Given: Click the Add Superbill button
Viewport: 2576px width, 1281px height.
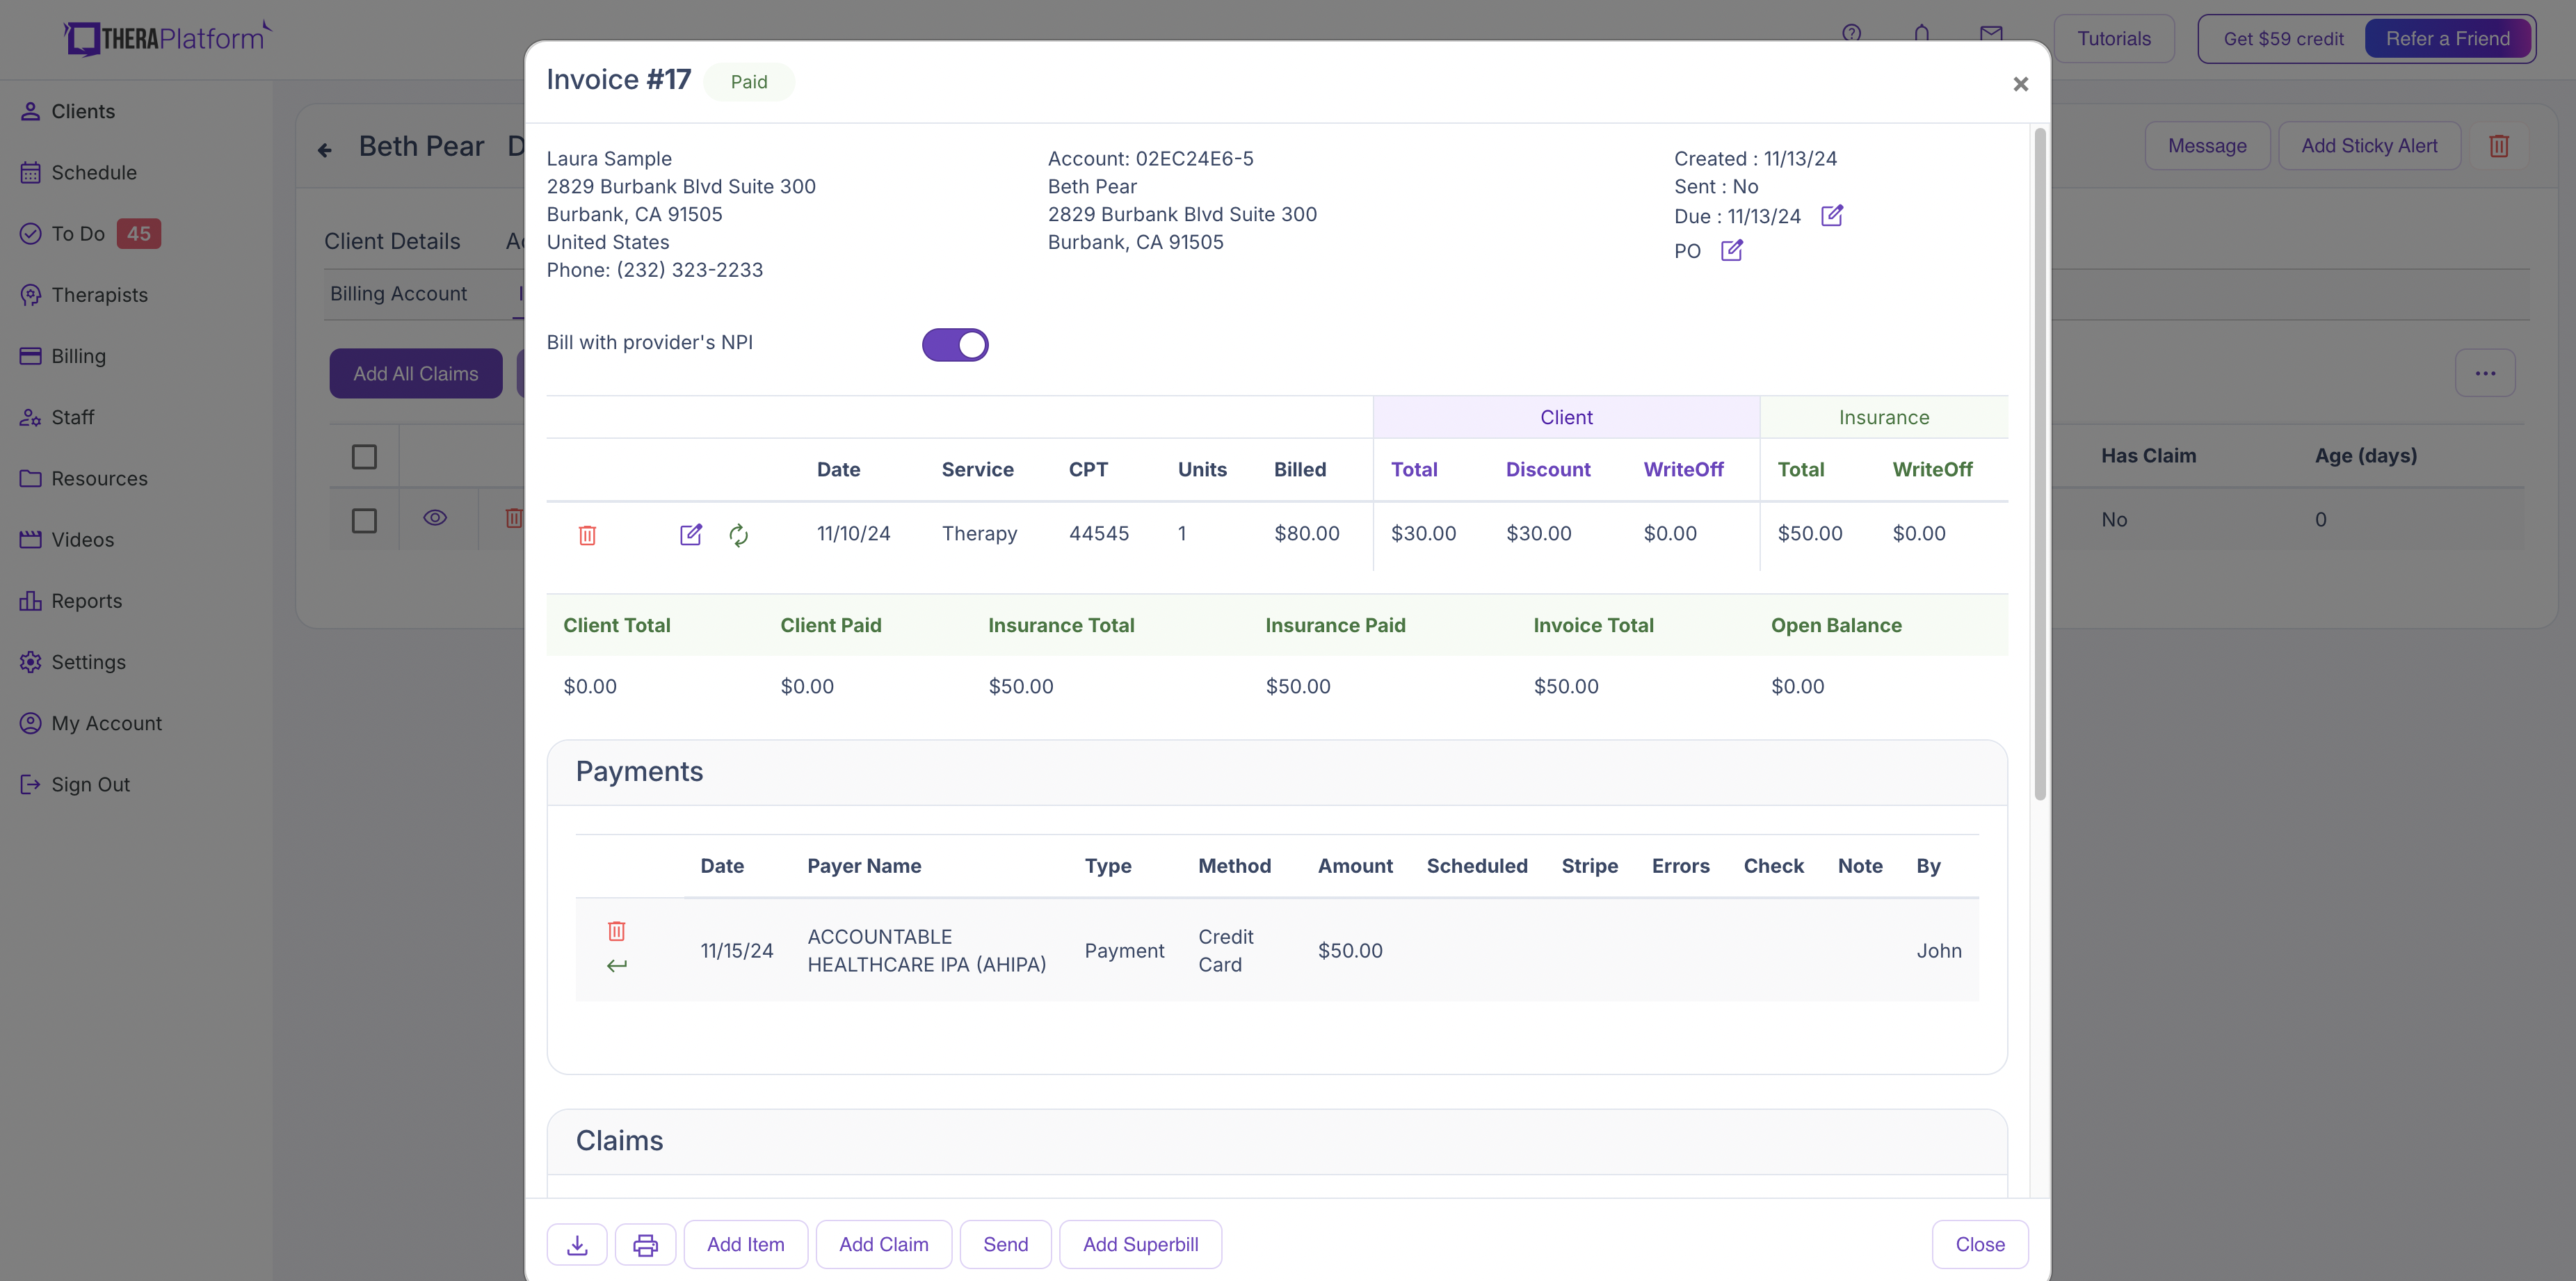Looking at the screenshot, I should (1140, 1244).
